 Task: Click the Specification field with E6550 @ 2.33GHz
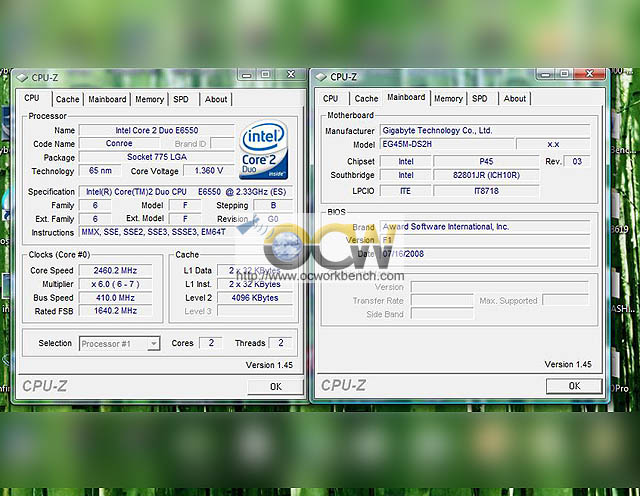[x=186, y=192]
